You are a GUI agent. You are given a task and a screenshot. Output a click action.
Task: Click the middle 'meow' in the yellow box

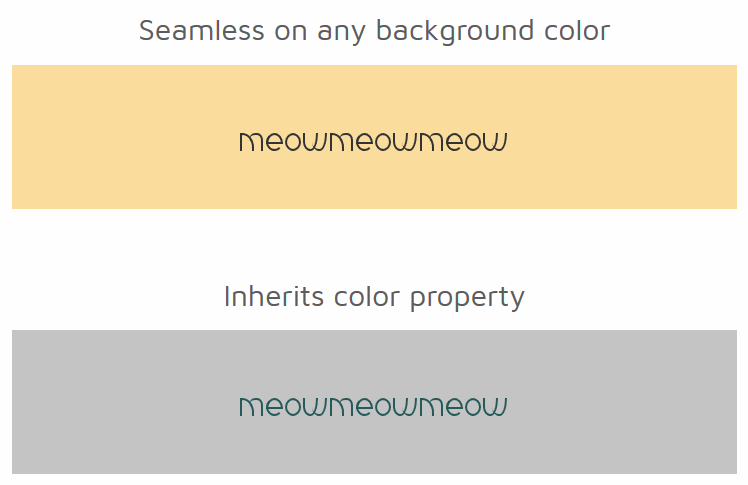click(x=374, y=142)
